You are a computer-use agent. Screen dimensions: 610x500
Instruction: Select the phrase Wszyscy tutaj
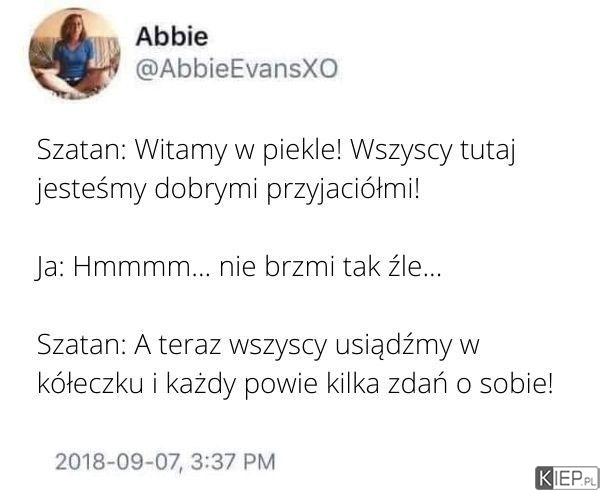433,151
